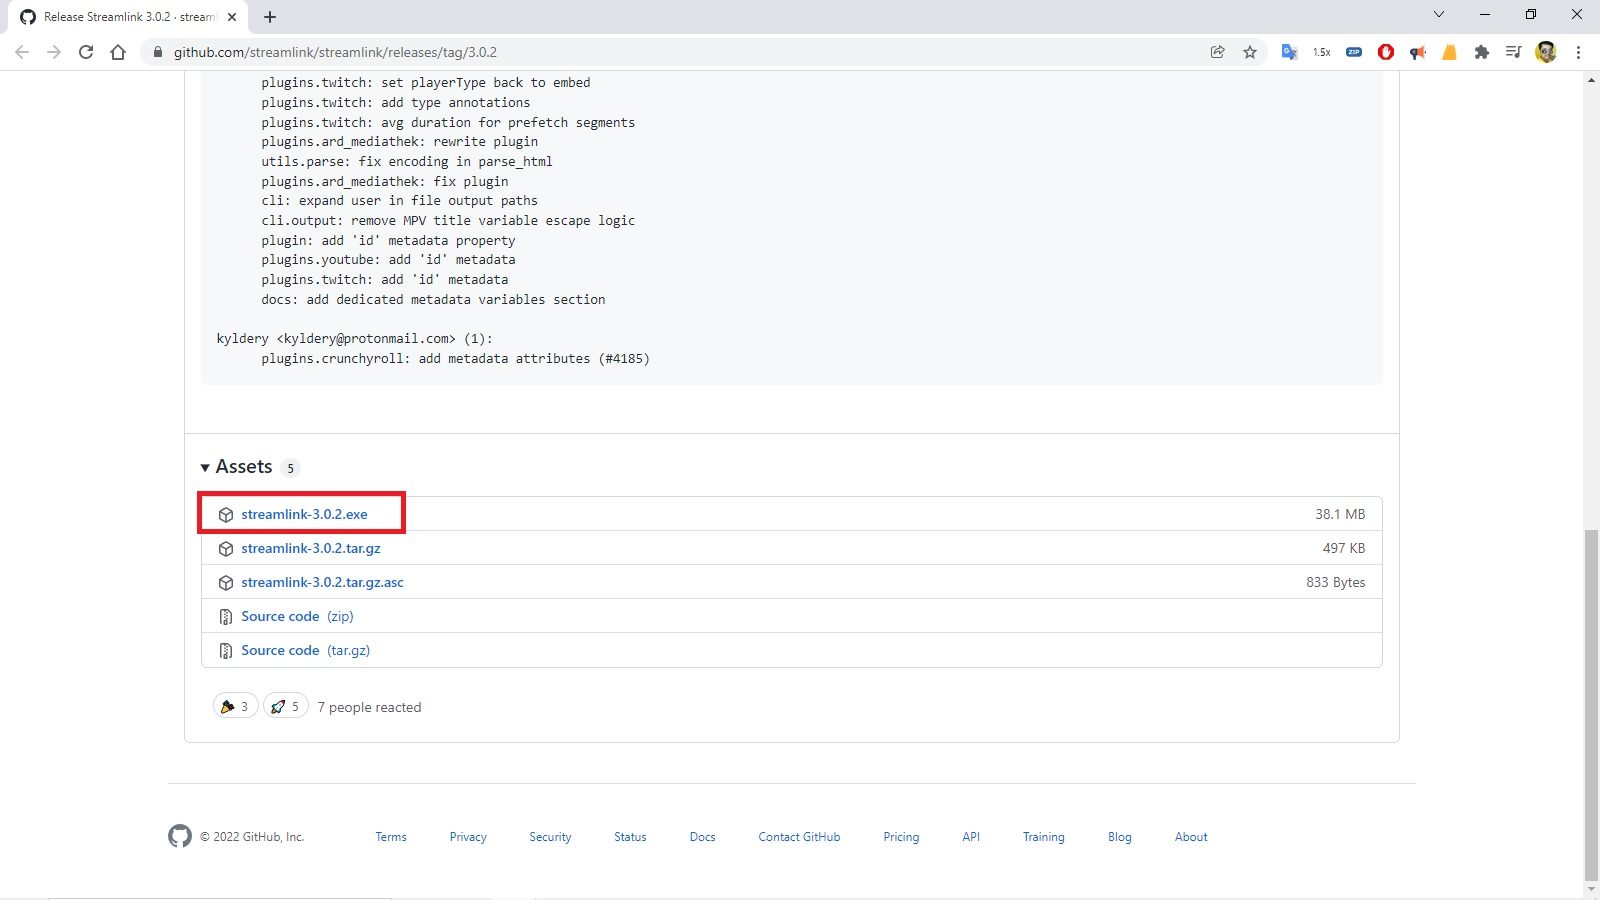Click zip file icon beside Source code (zip)

point(226,617)
